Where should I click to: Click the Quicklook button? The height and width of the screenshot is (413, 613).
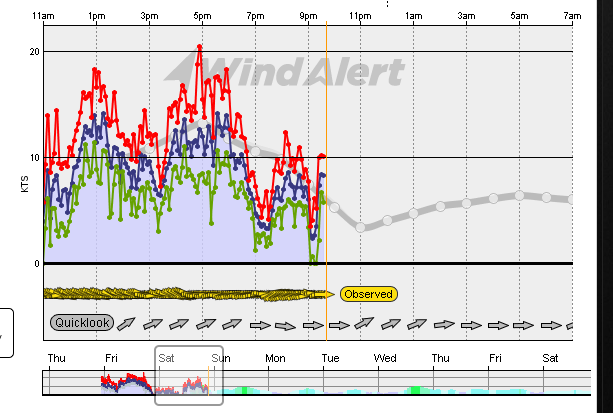[x=82, y=323]
